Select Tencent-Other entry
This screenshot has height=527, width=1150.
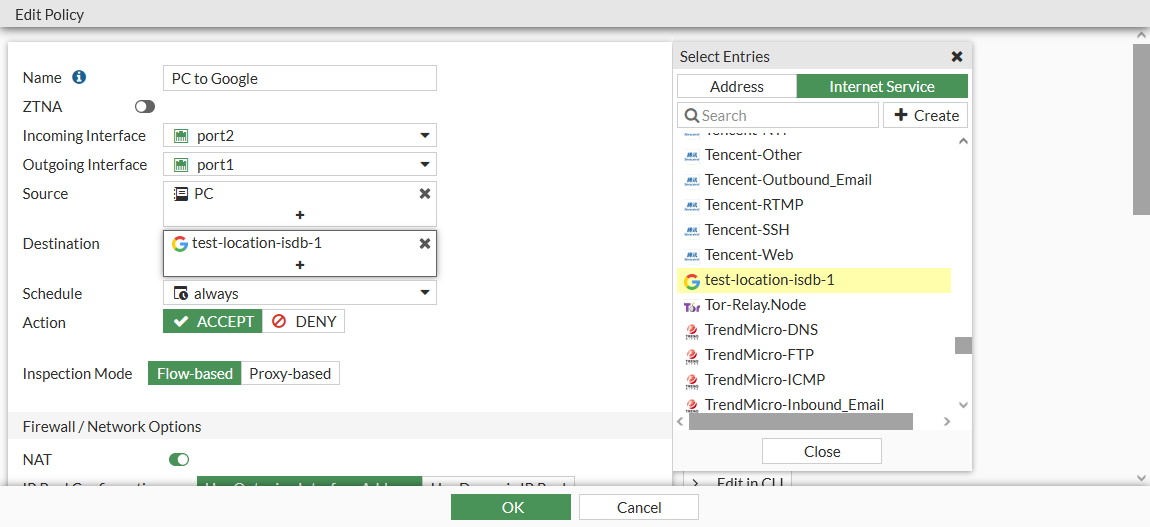click(x=814, y=155)
